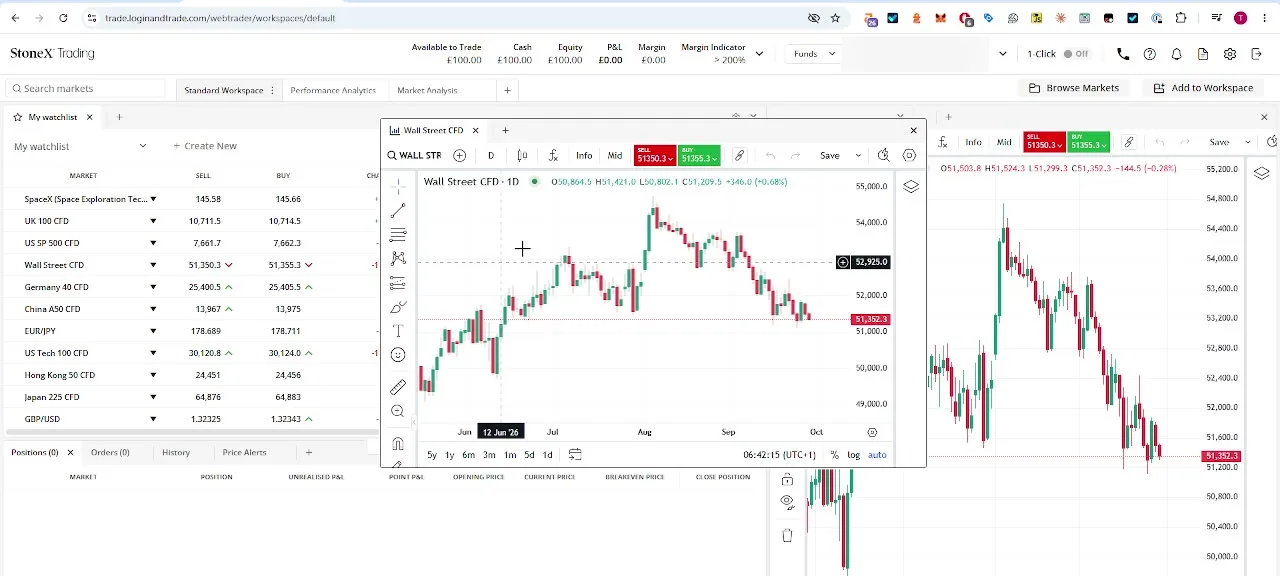The height and width of the screenshot is (576, 1280).
Task: Toggle log scale on chart
Action: point(853,455)
